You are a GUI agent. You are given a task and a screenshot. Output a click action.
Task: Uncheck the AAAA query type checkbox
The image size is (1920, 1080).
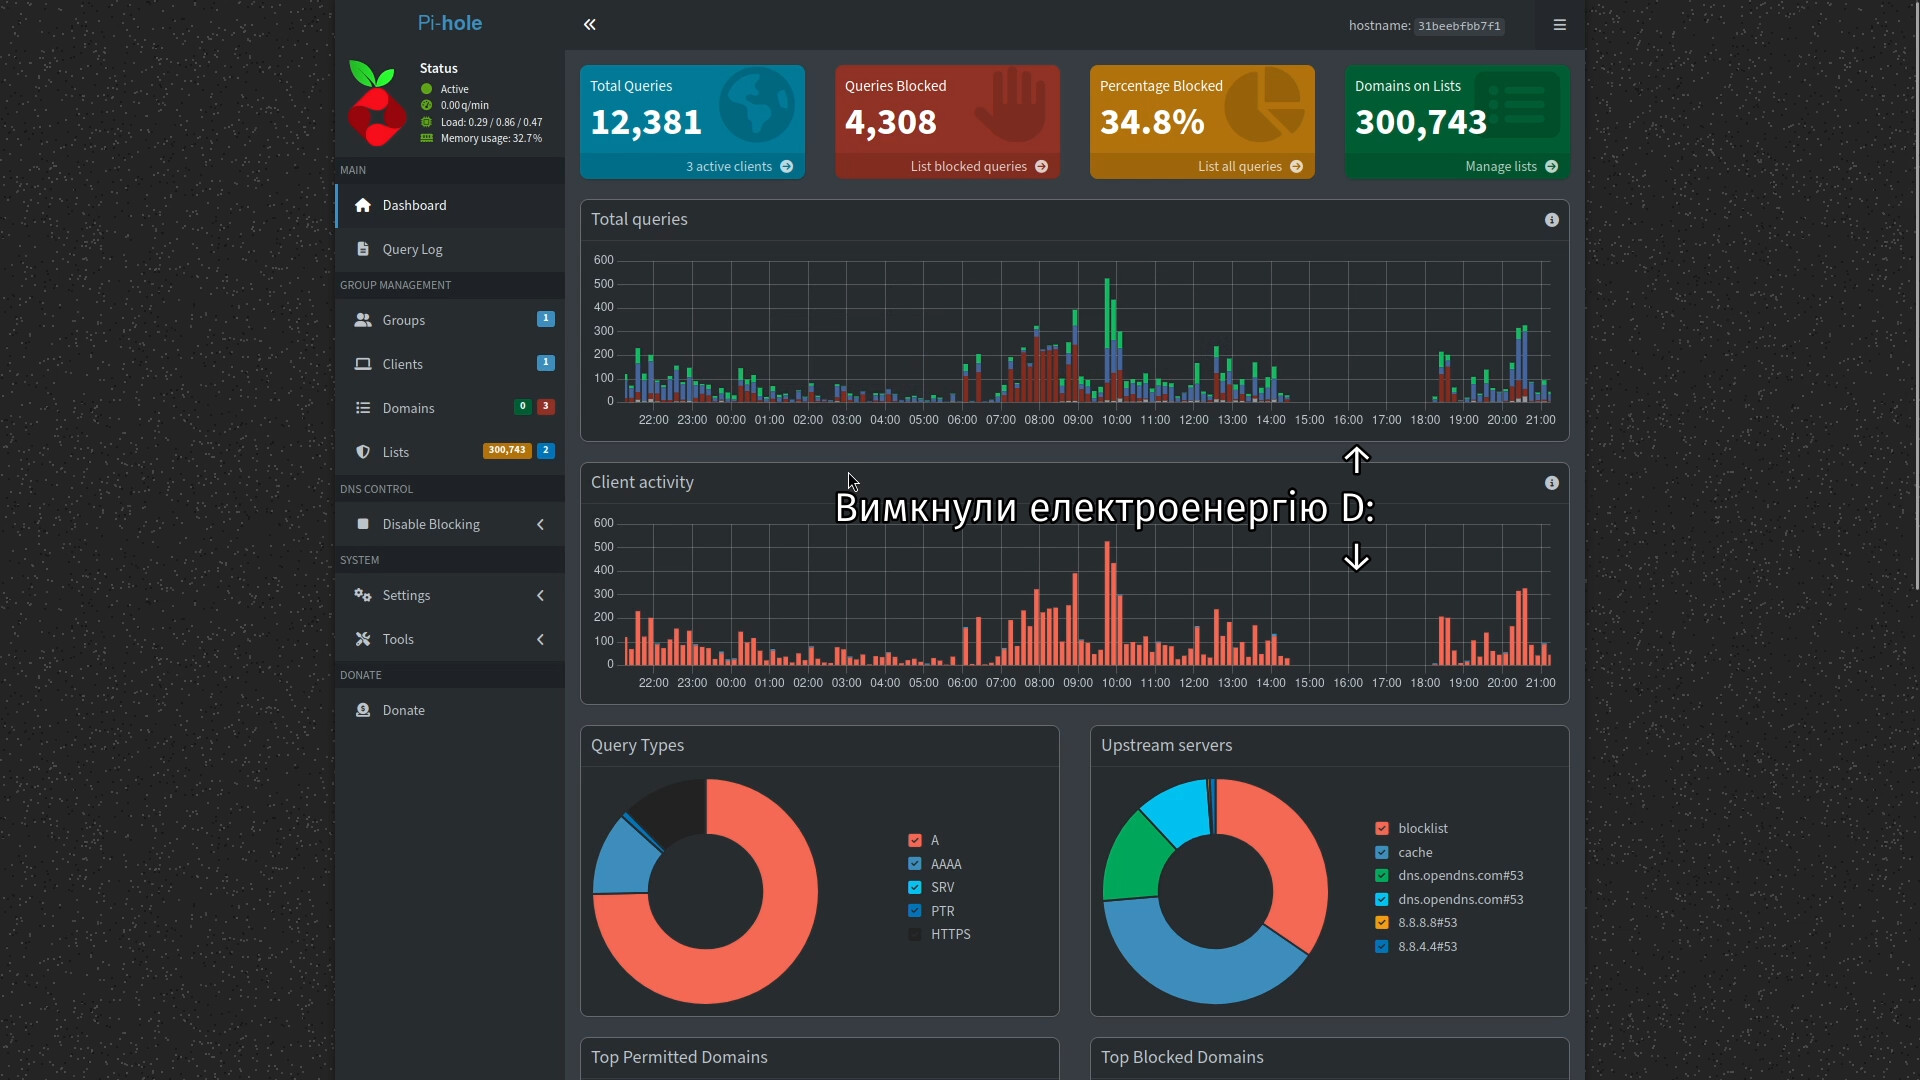click(914, 864)
